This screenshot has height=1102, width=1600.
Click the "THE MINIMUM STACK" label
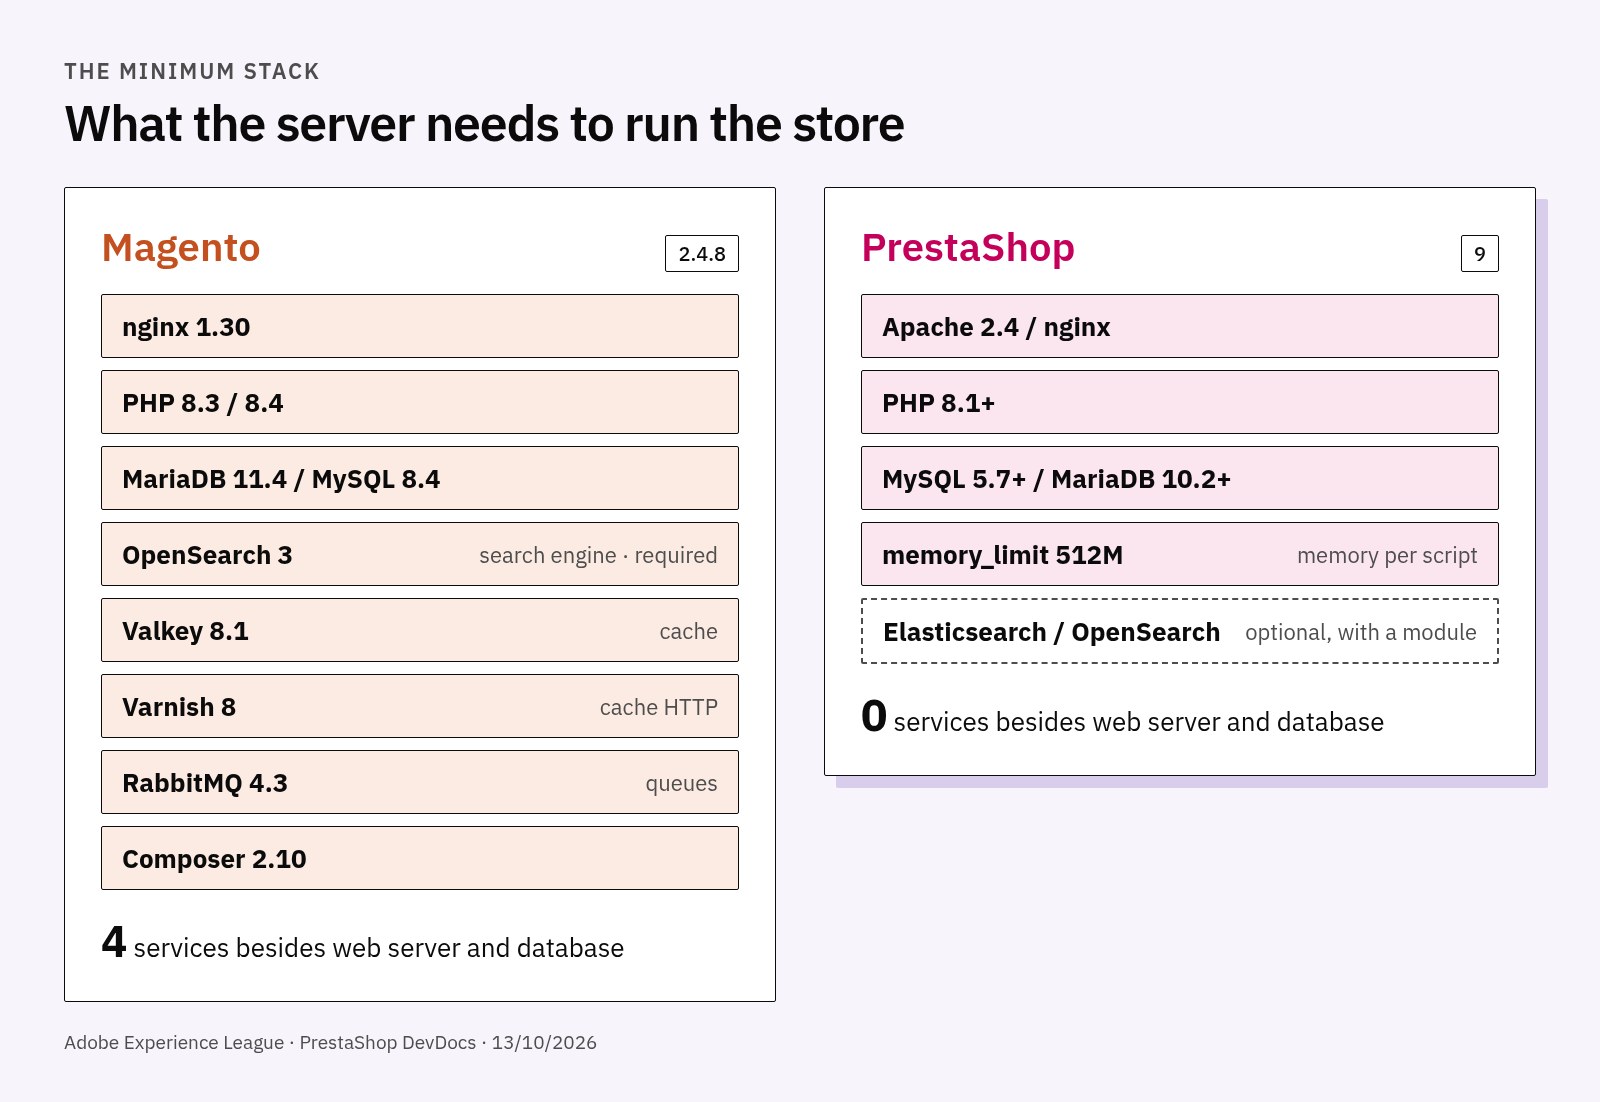[x=192, y=72]
